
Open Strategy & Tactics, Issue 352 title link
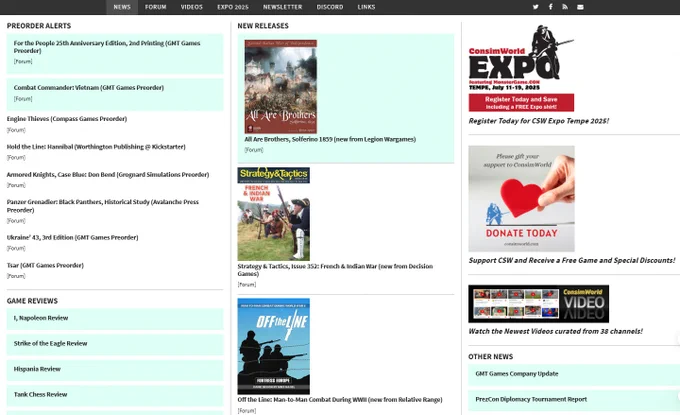tap(335, 270)
